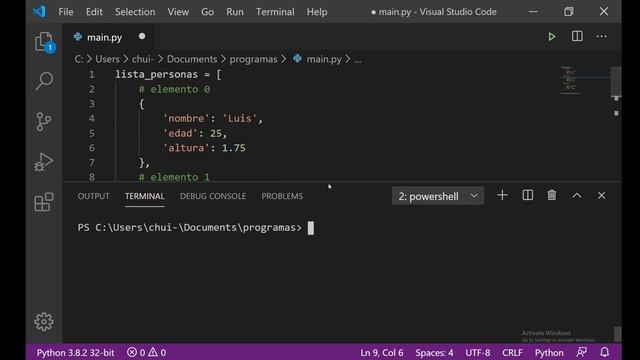
Task: Open the 2: powershell terminal dropdown
Action: pyautogui.click(x=438, y=196)
